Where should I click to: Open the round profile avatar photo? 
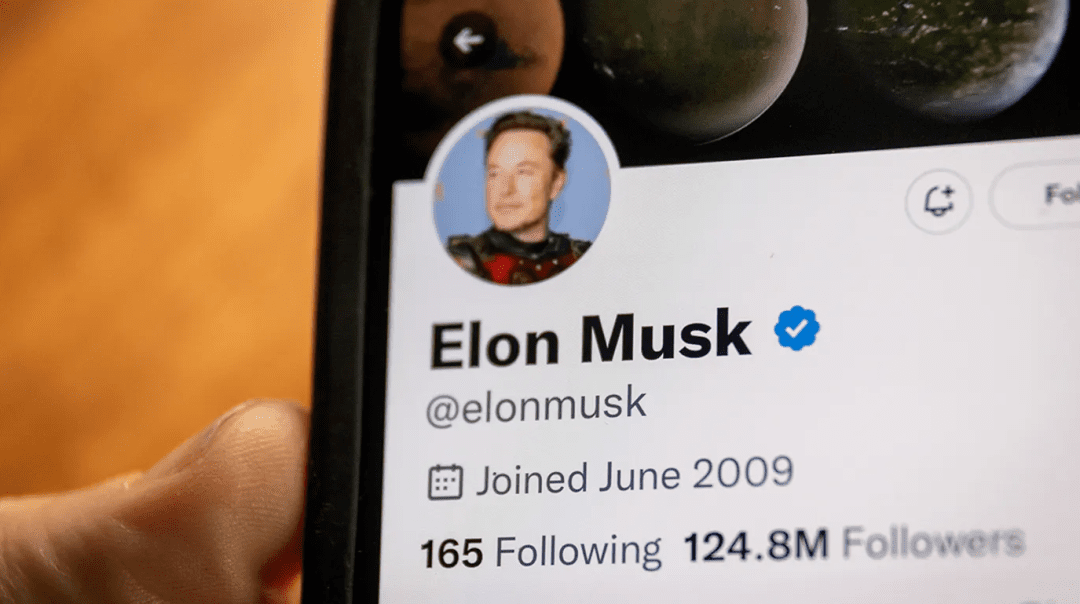(x=521, y=194)
